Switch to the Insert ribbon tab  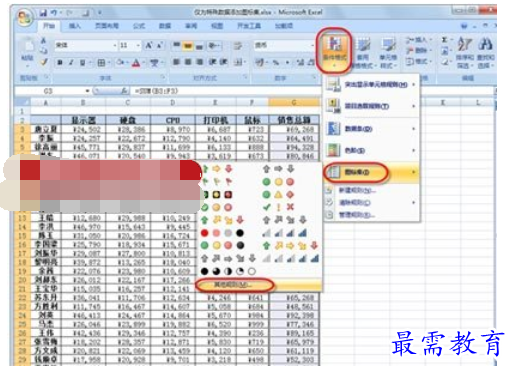pos(75,26)
